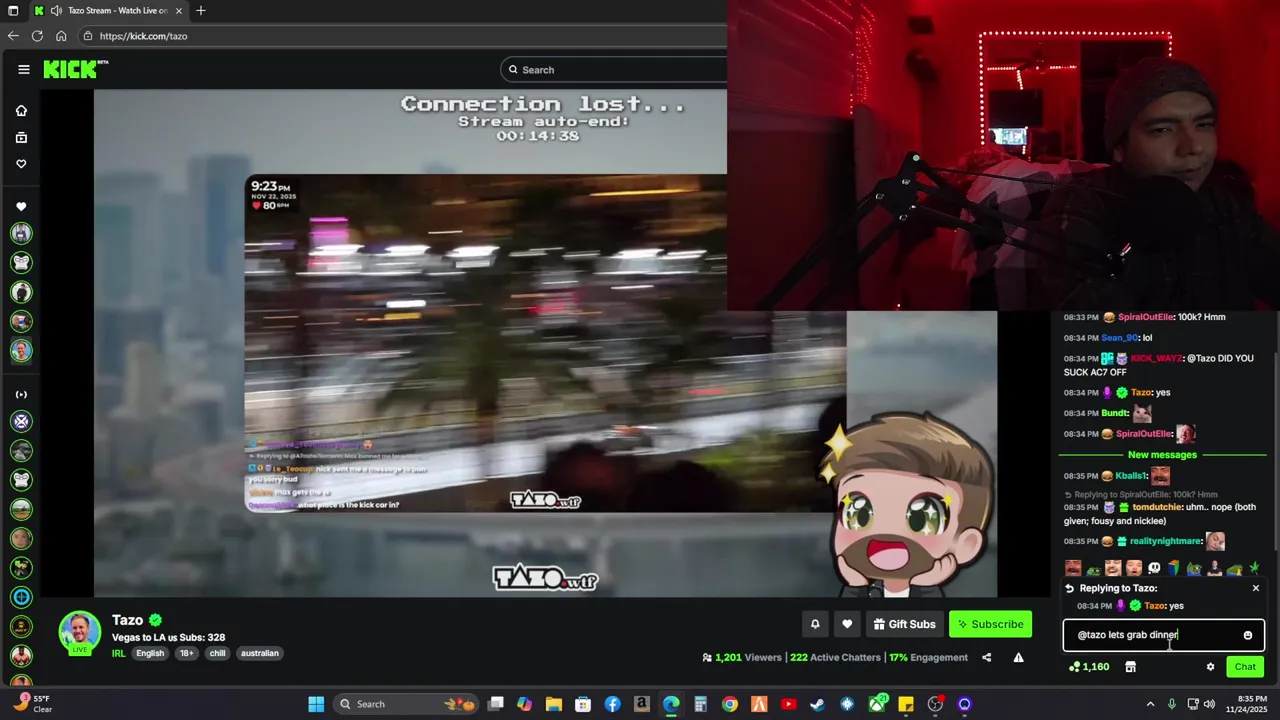This screenshot has height=720, width=1280.
Task: Toggle stream notifications bell
Action: coord(815,624)
